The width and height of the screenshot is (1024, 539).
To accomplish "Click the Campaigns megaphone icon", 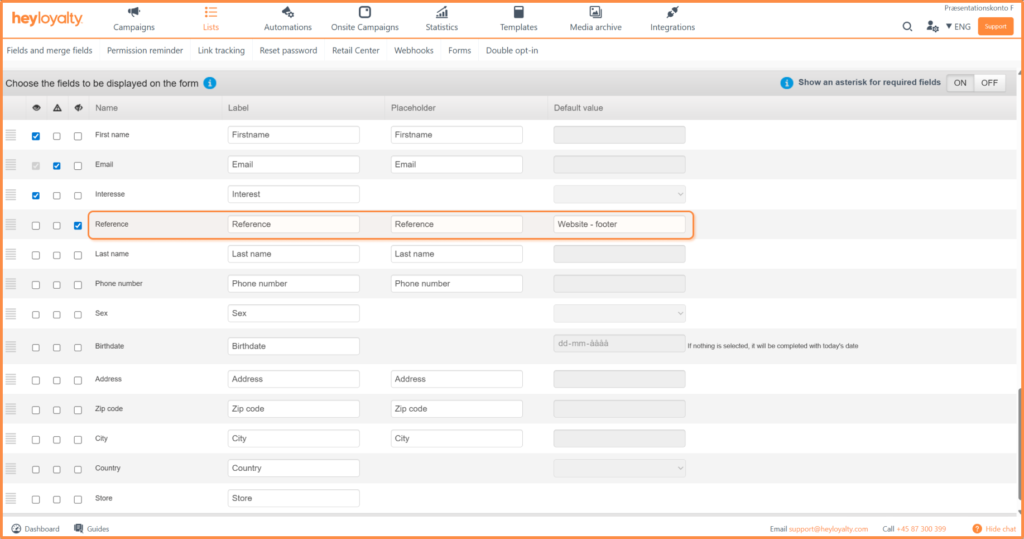I will (134, 12).
